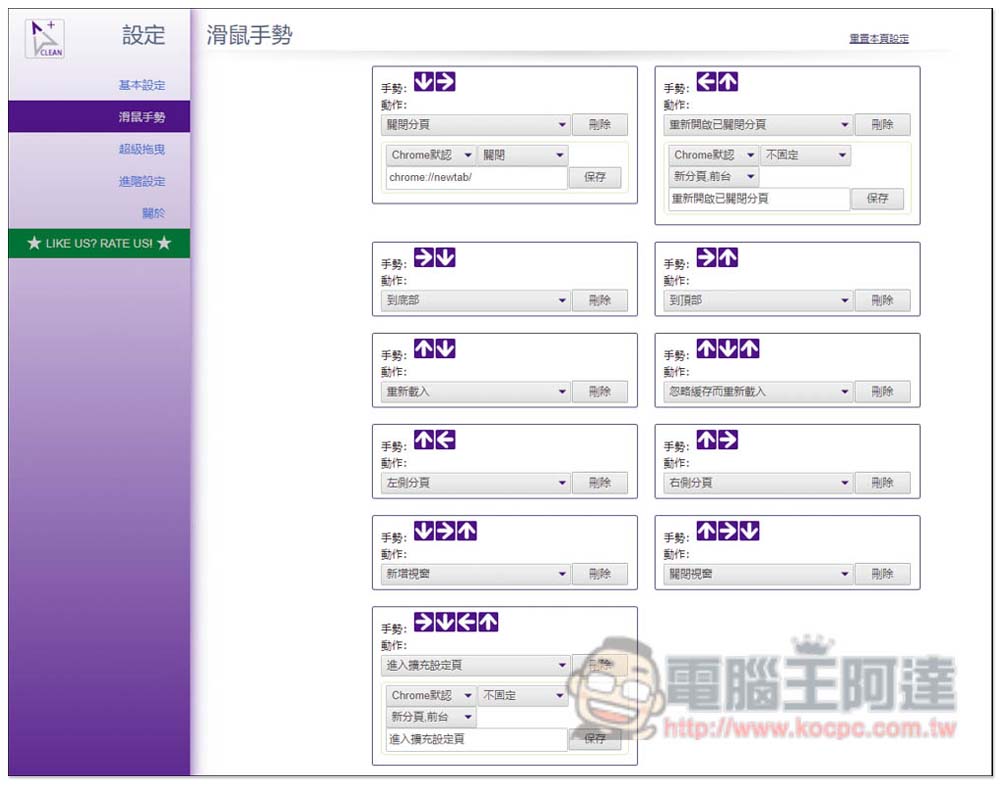Image resolution: width=1000 pixels, height=785 pixels.
Task: Open the 新分頁,前台 dropdown in 進入擴充設定頁 box
Action: pos(430,717)
